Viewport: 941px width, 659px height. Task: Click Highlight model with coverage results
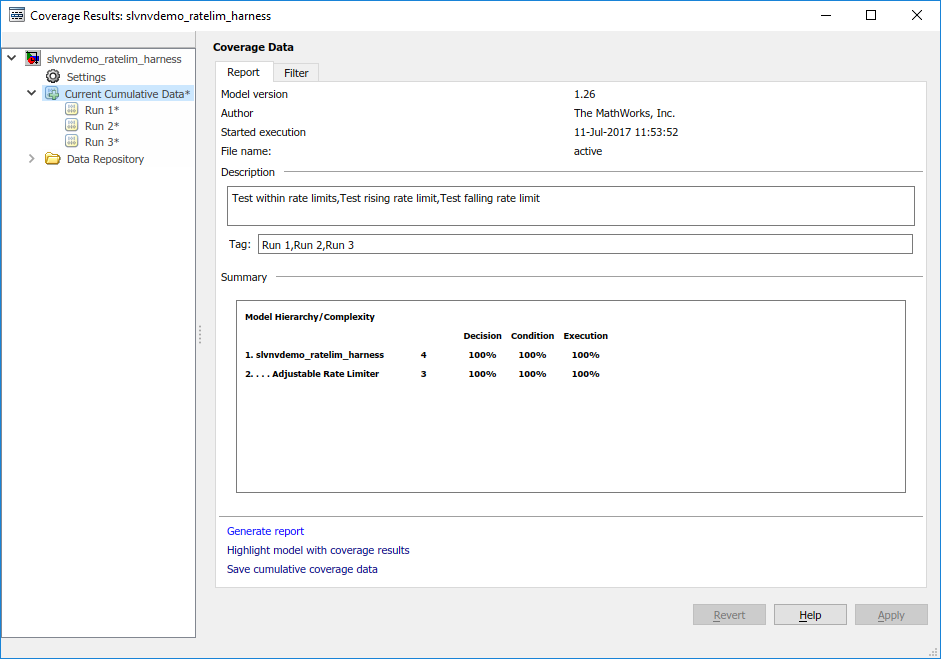point(318,550)
